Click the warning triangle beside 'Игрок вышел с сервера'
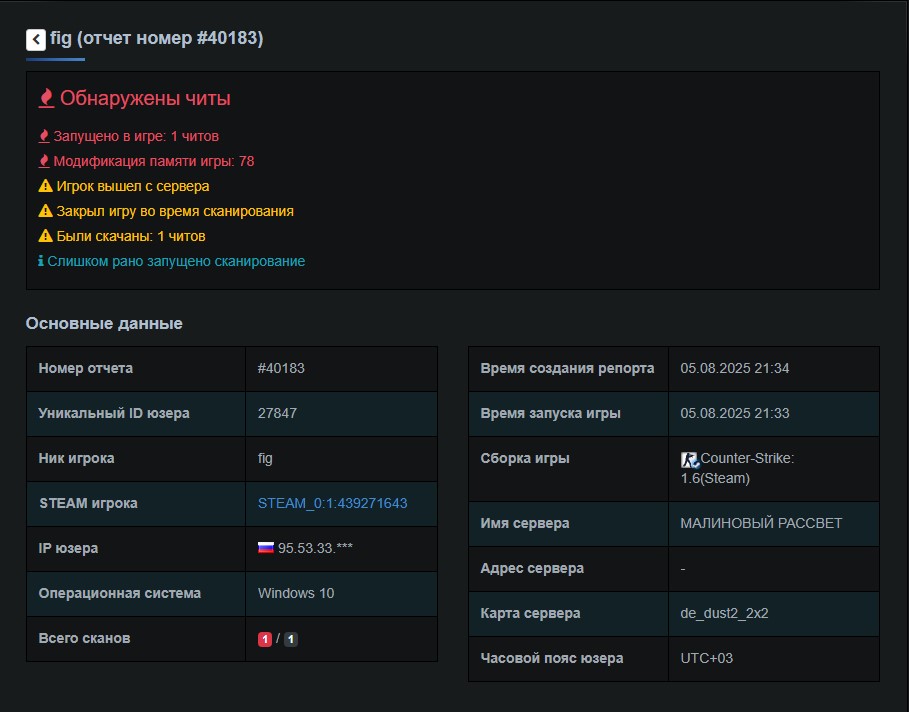Image resolution: width=909 pixels, height=712 pixels. (x=45, y=186)
